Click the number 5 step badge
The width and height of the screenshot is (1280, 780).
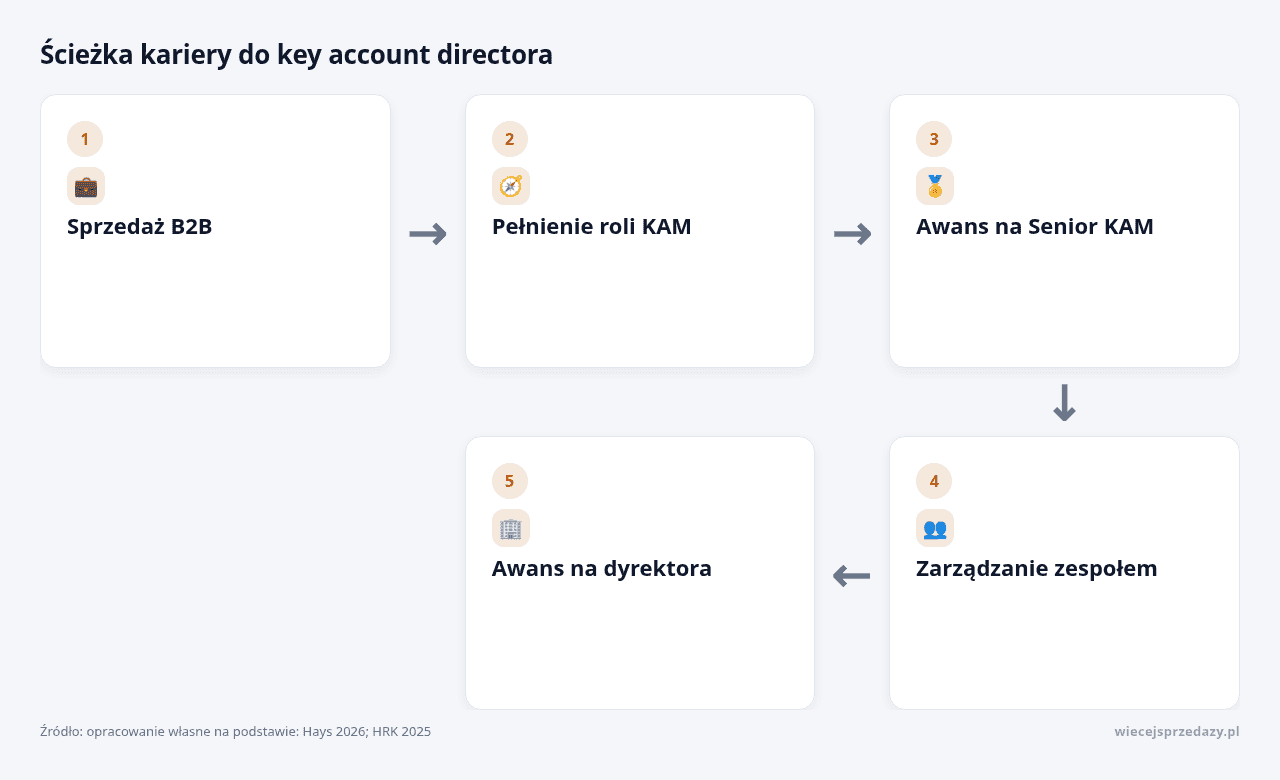point(510,481)
